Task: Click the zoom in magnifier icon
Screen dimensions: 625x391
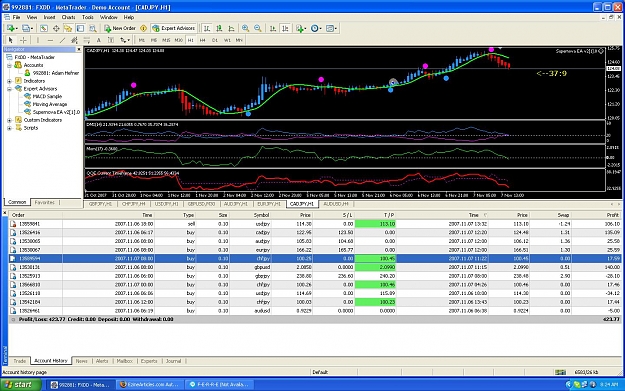Action: (246, 28)
